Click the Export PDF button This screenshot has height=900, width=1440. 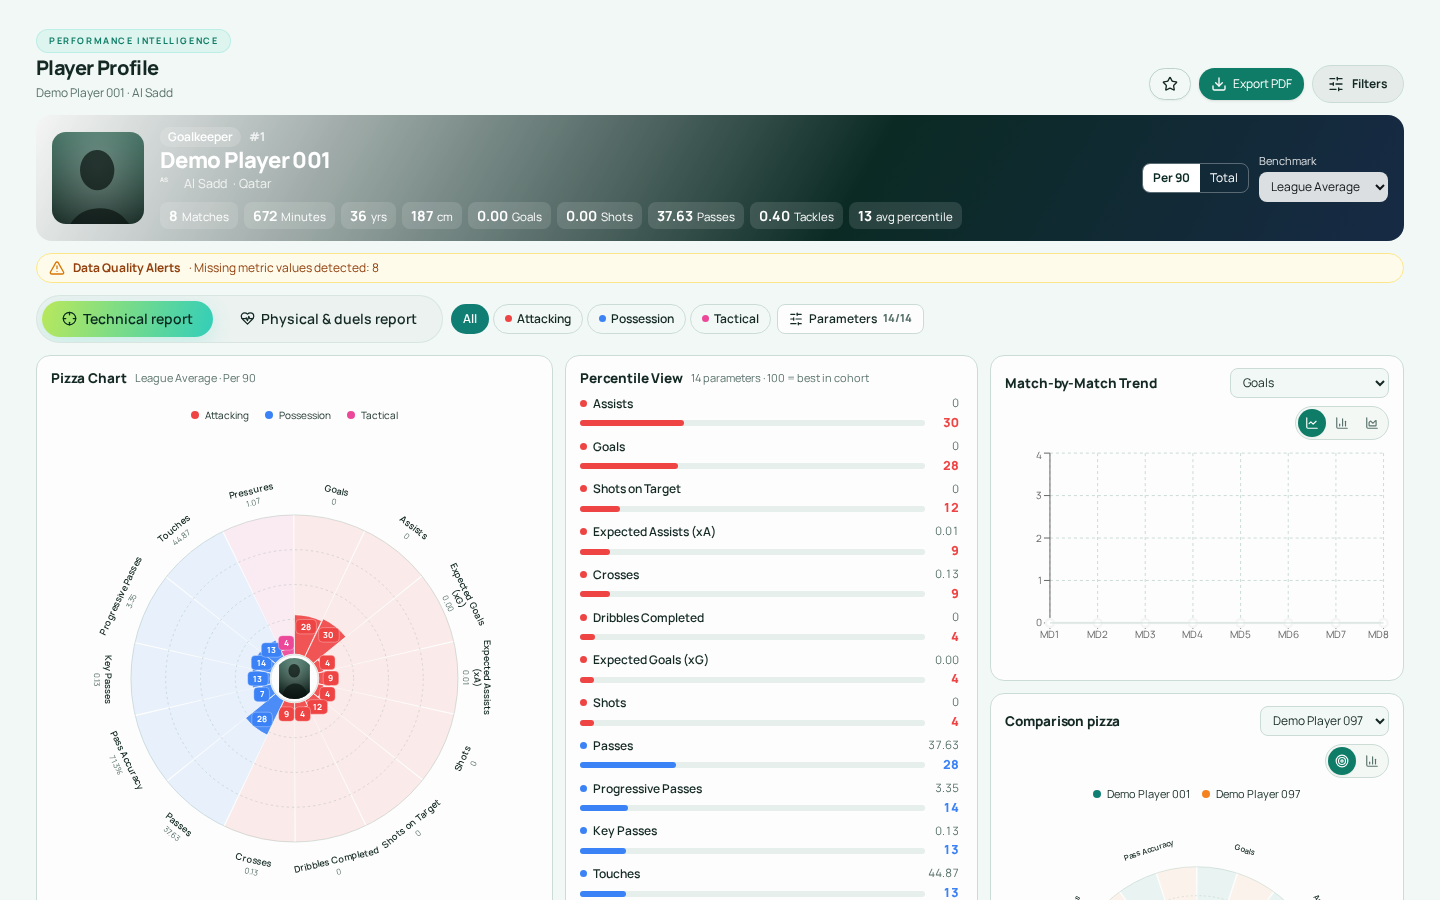pos(1251,84)
